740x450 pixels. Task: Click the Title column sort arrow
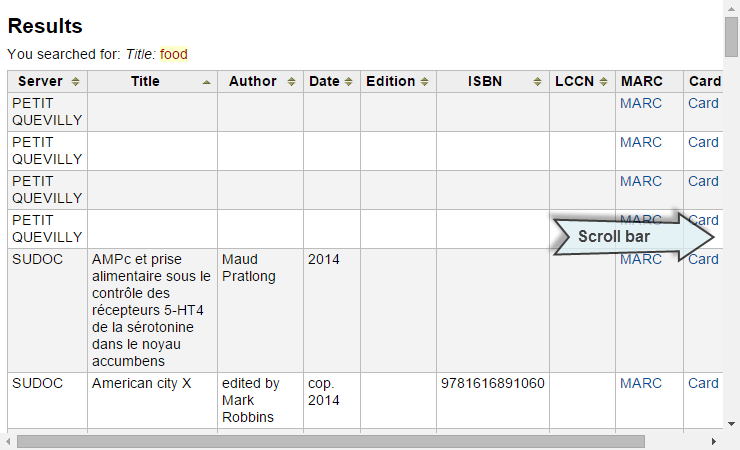pos(206,82)
